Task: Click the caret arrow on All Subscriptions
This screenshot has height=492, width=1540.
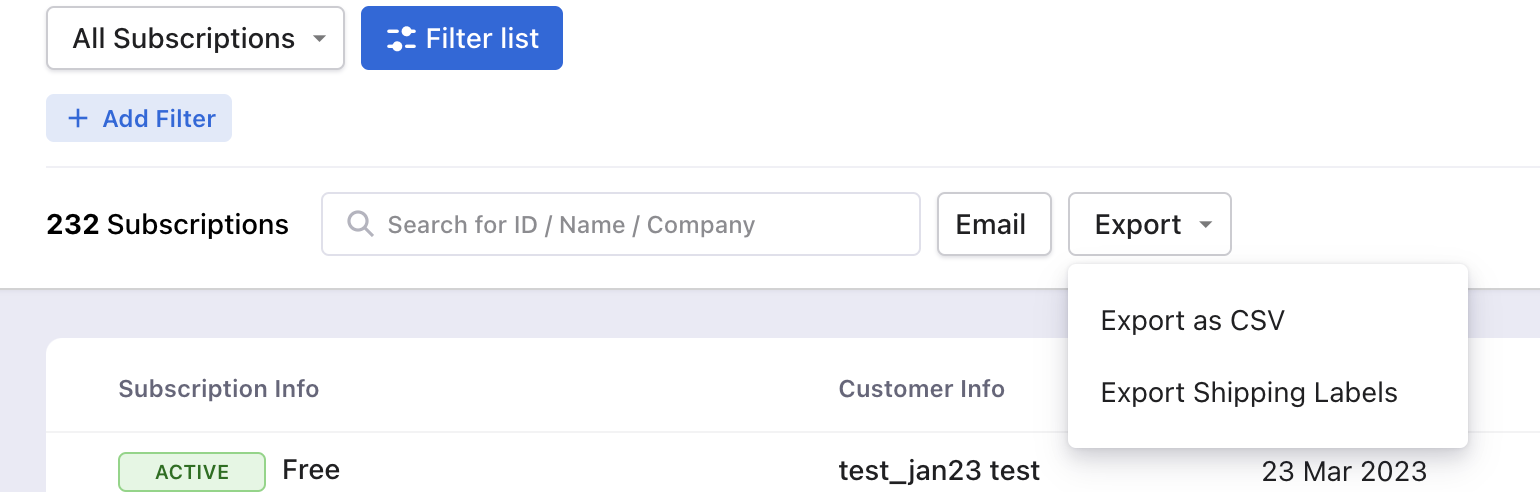Action: click(x=319, y=39)
